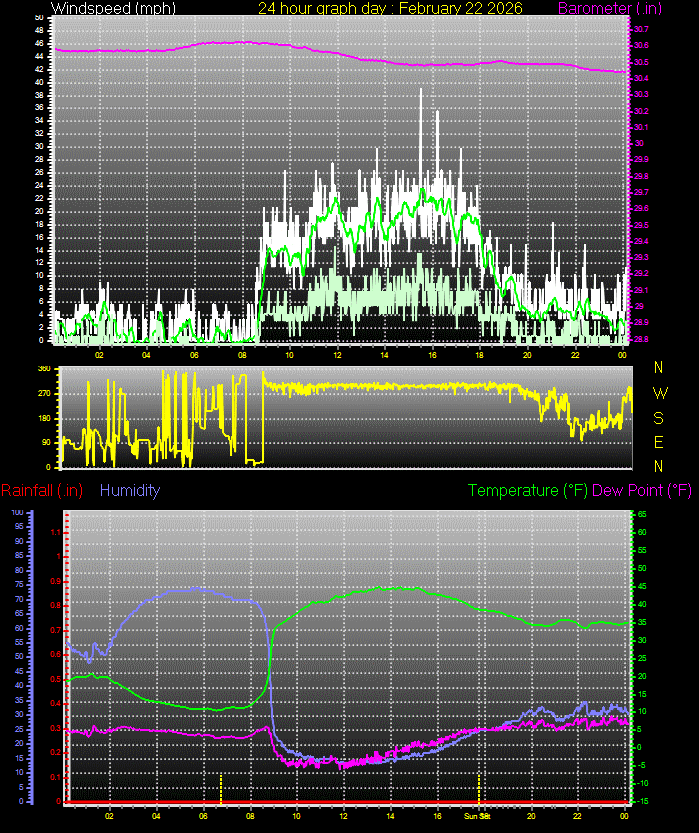Click the red "Rainfall (.in)" label

coord(42,490)
